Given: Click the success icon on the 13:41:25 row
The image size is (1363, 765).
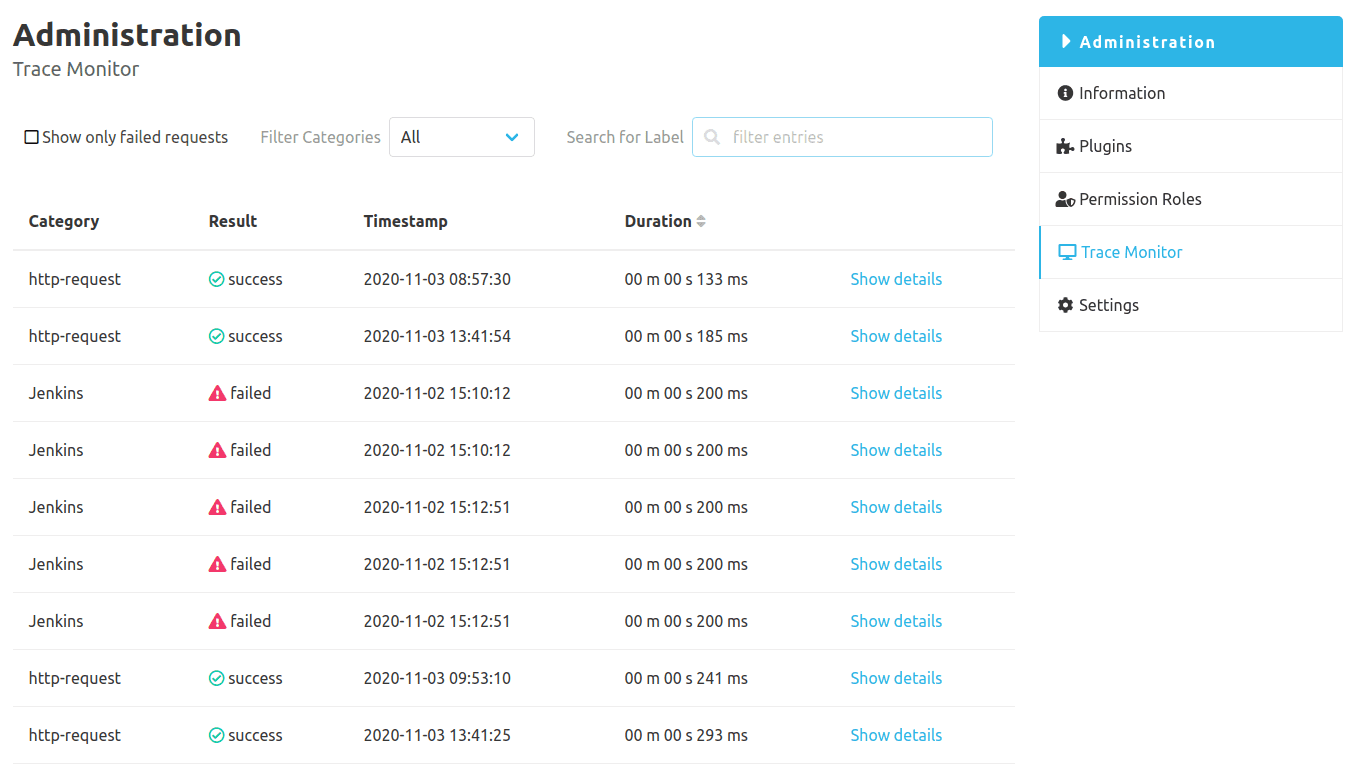Looking at the screenshot, I should (x=216, y=734).
